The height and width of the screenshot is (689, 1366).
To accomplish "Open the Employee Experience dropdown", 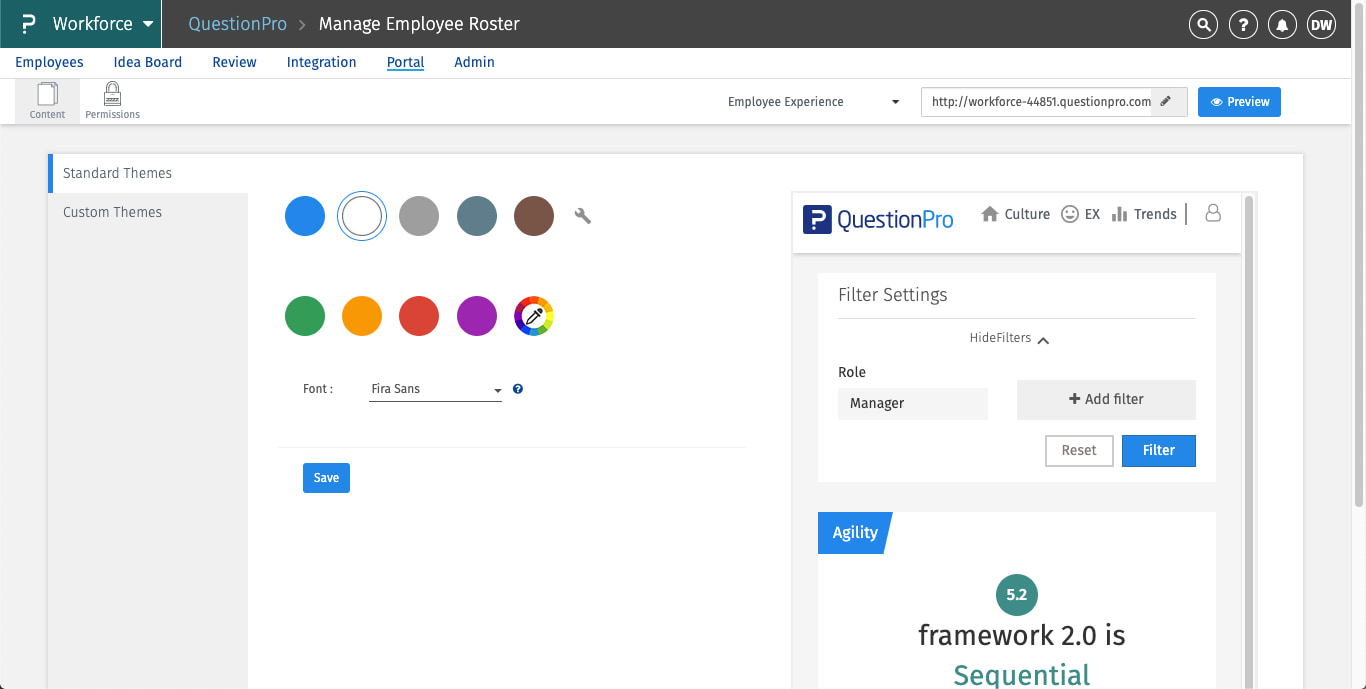I will [813, 102].
